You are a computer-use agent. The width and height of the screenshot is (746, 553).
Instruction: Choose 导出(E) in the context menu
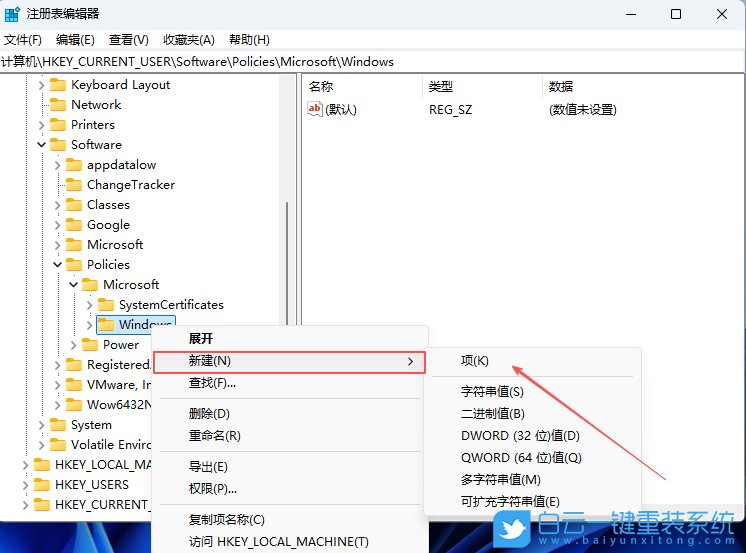(290, 467)
